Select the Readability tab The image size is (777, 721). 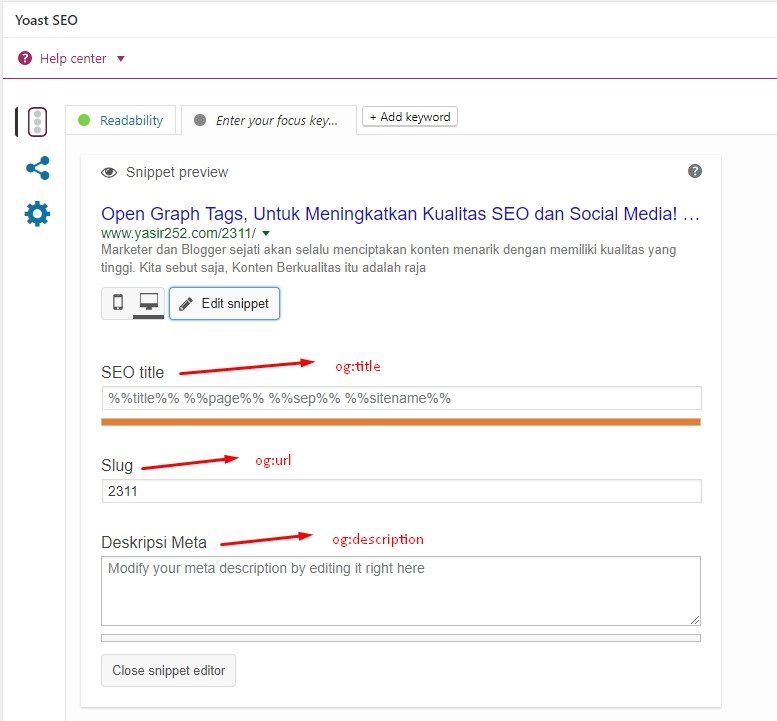[120, 120]
